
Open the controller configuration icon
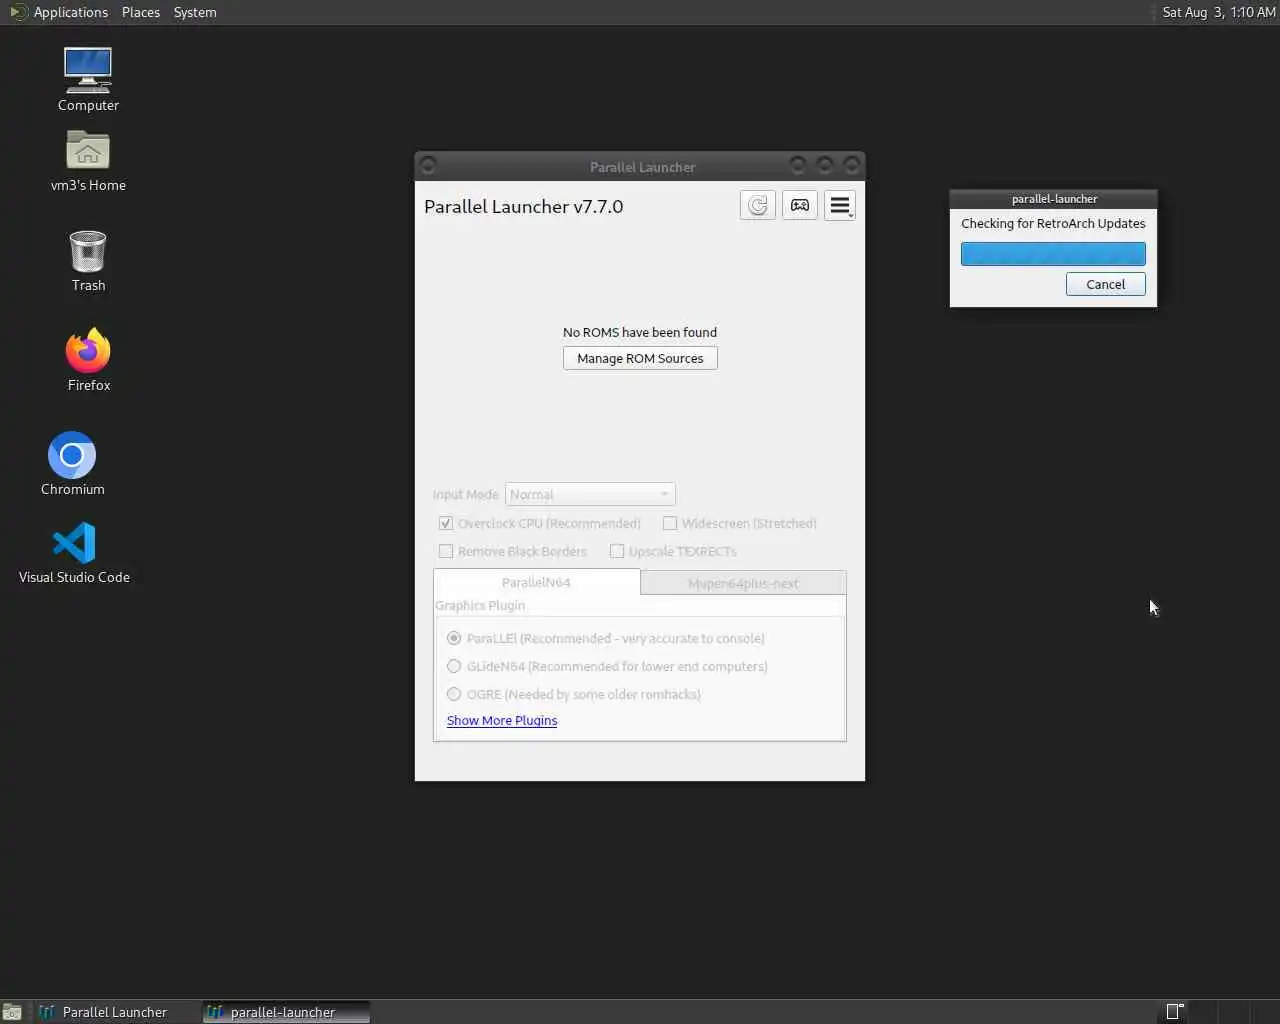[x=800, y=205]
